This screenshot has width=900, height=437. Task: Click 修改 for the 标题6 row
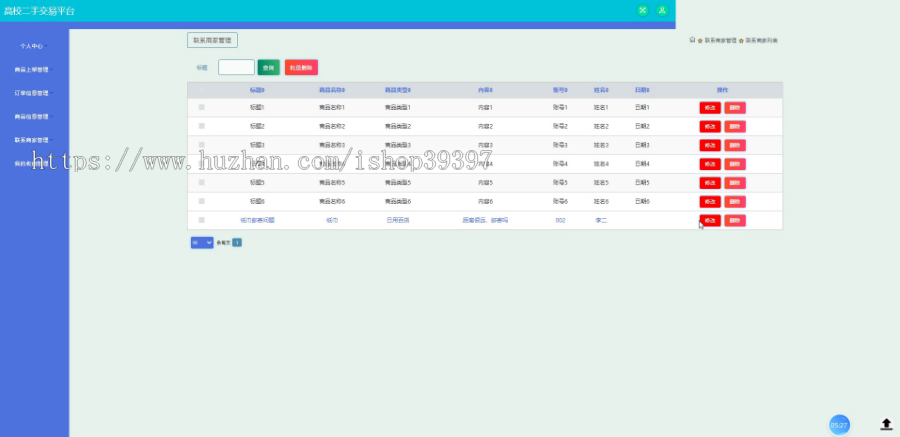tap(710, 202)
